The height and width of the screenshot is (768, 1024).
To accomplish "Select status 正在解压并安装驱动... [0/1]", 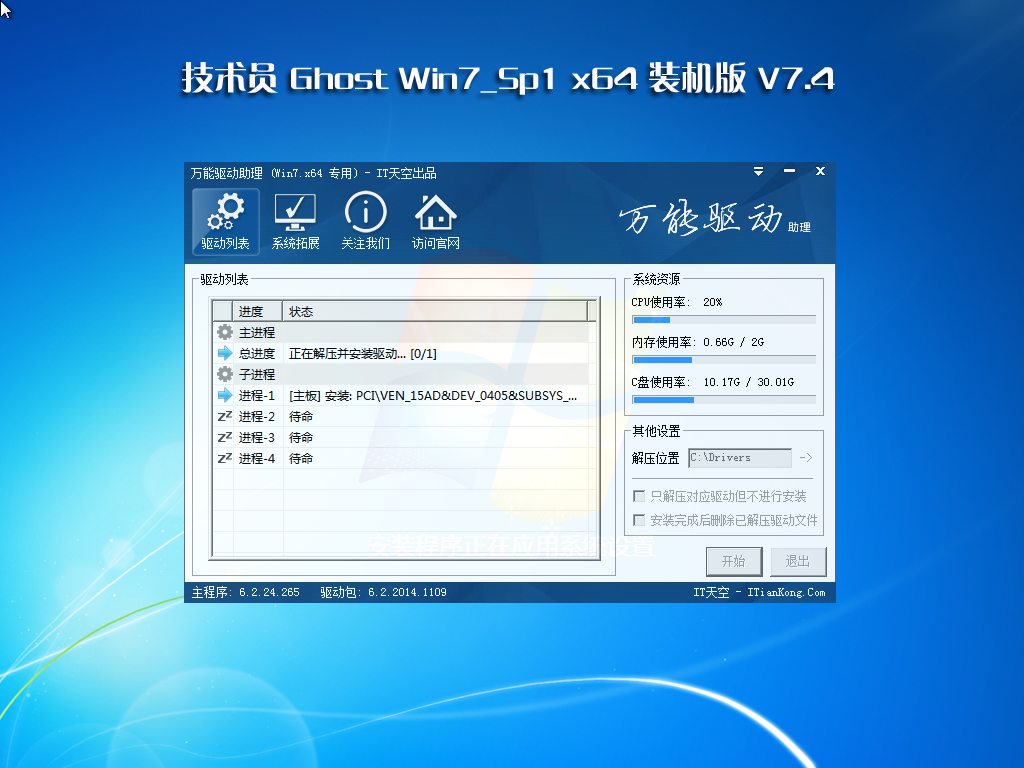I will point(362,353).
